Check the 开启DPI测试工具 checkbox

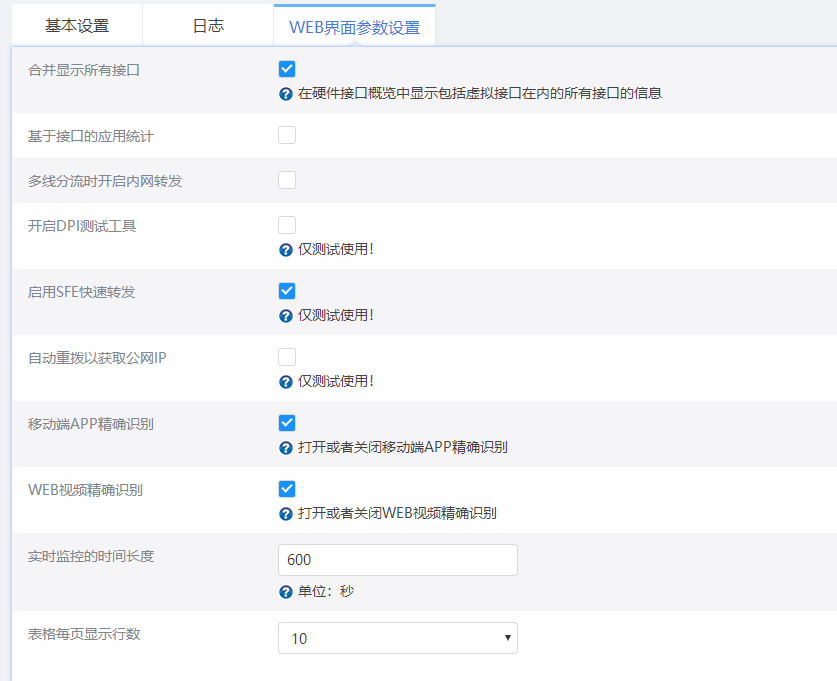click(287, 224)
